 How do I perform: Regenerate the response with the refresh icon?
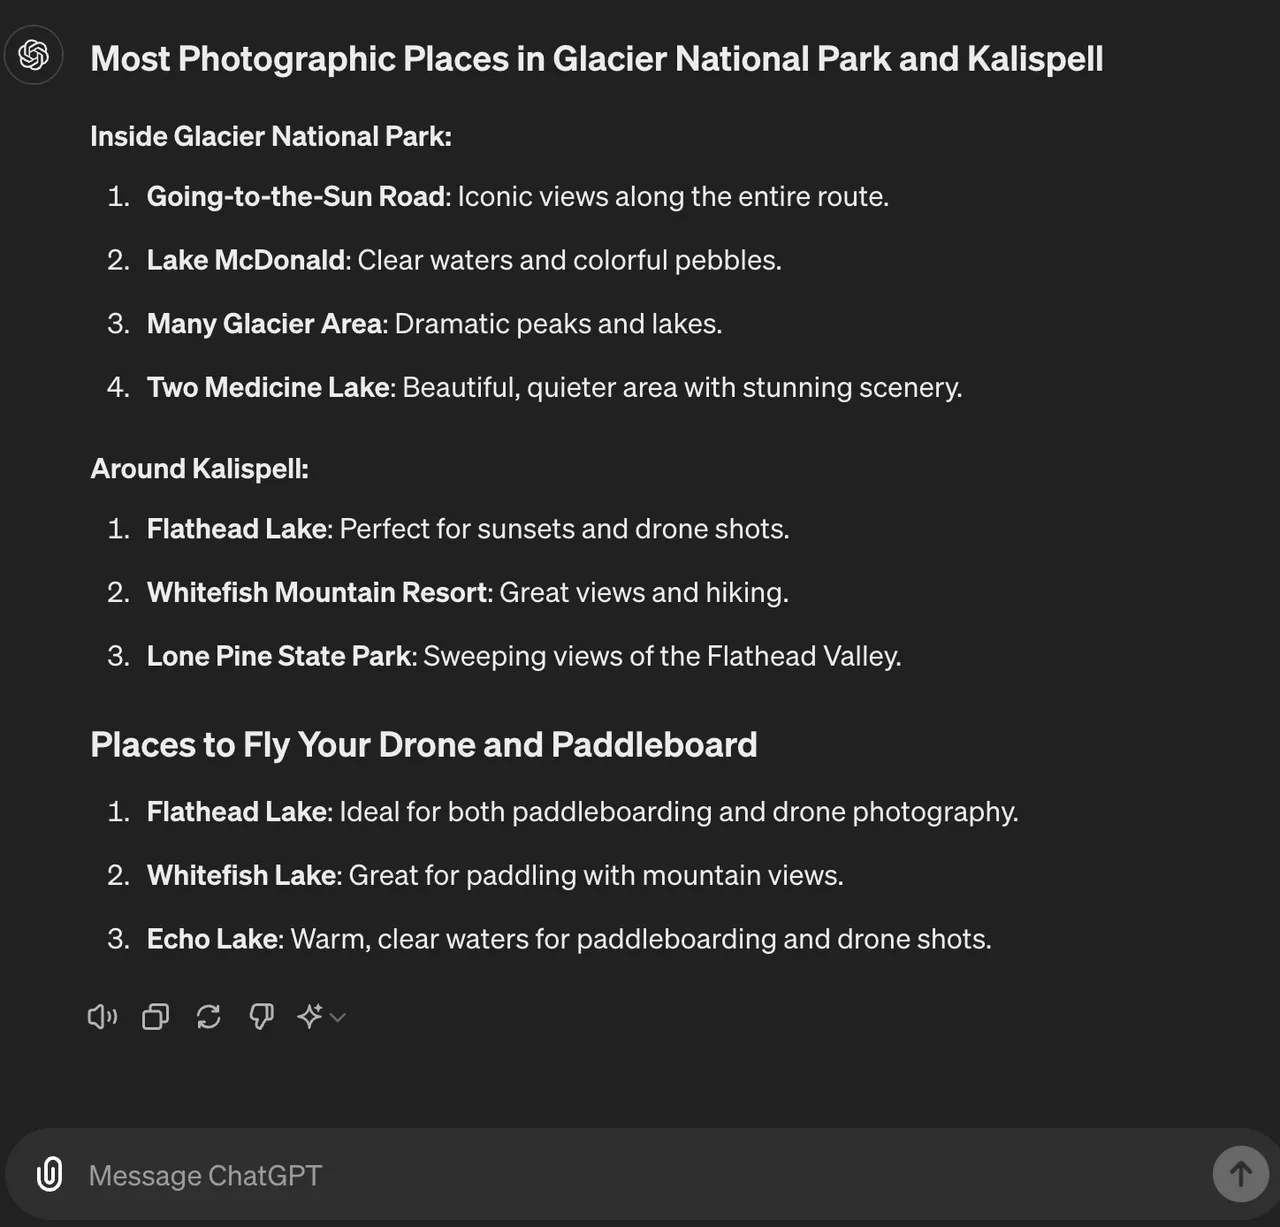(208, 1016)
